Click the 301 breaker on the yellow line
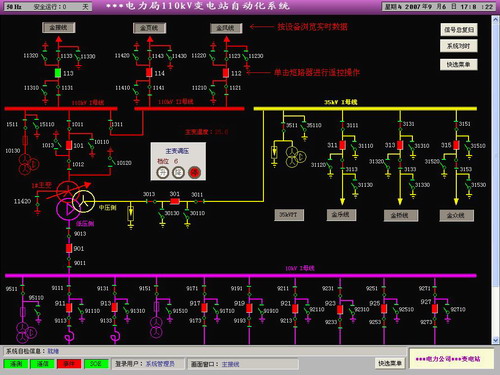The height and width of the screenshot is (375, 500). click(175, 201)
